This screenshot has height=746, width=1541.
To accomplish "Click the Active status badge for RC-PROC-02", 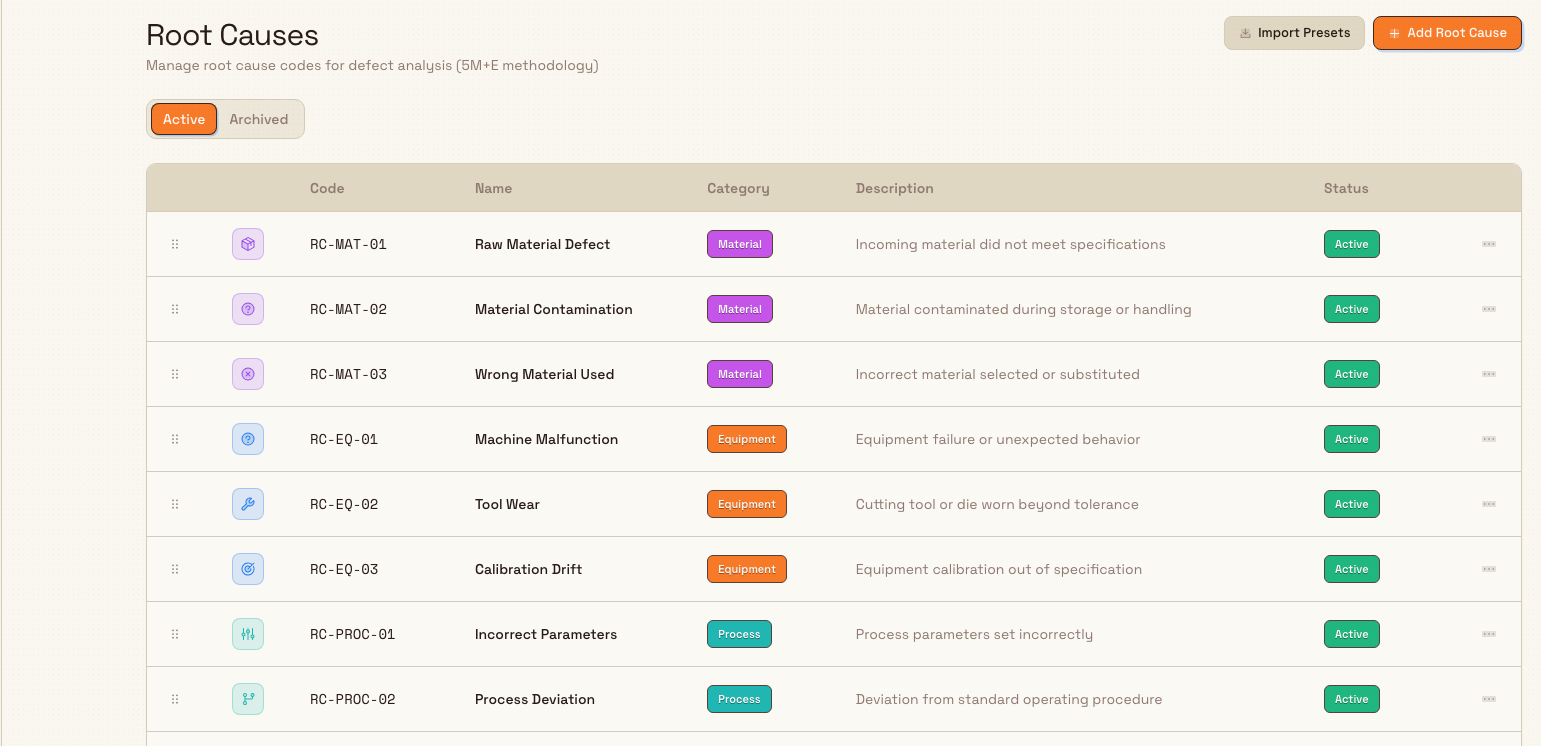I will pyautogui.click(x=1352, y=699).
